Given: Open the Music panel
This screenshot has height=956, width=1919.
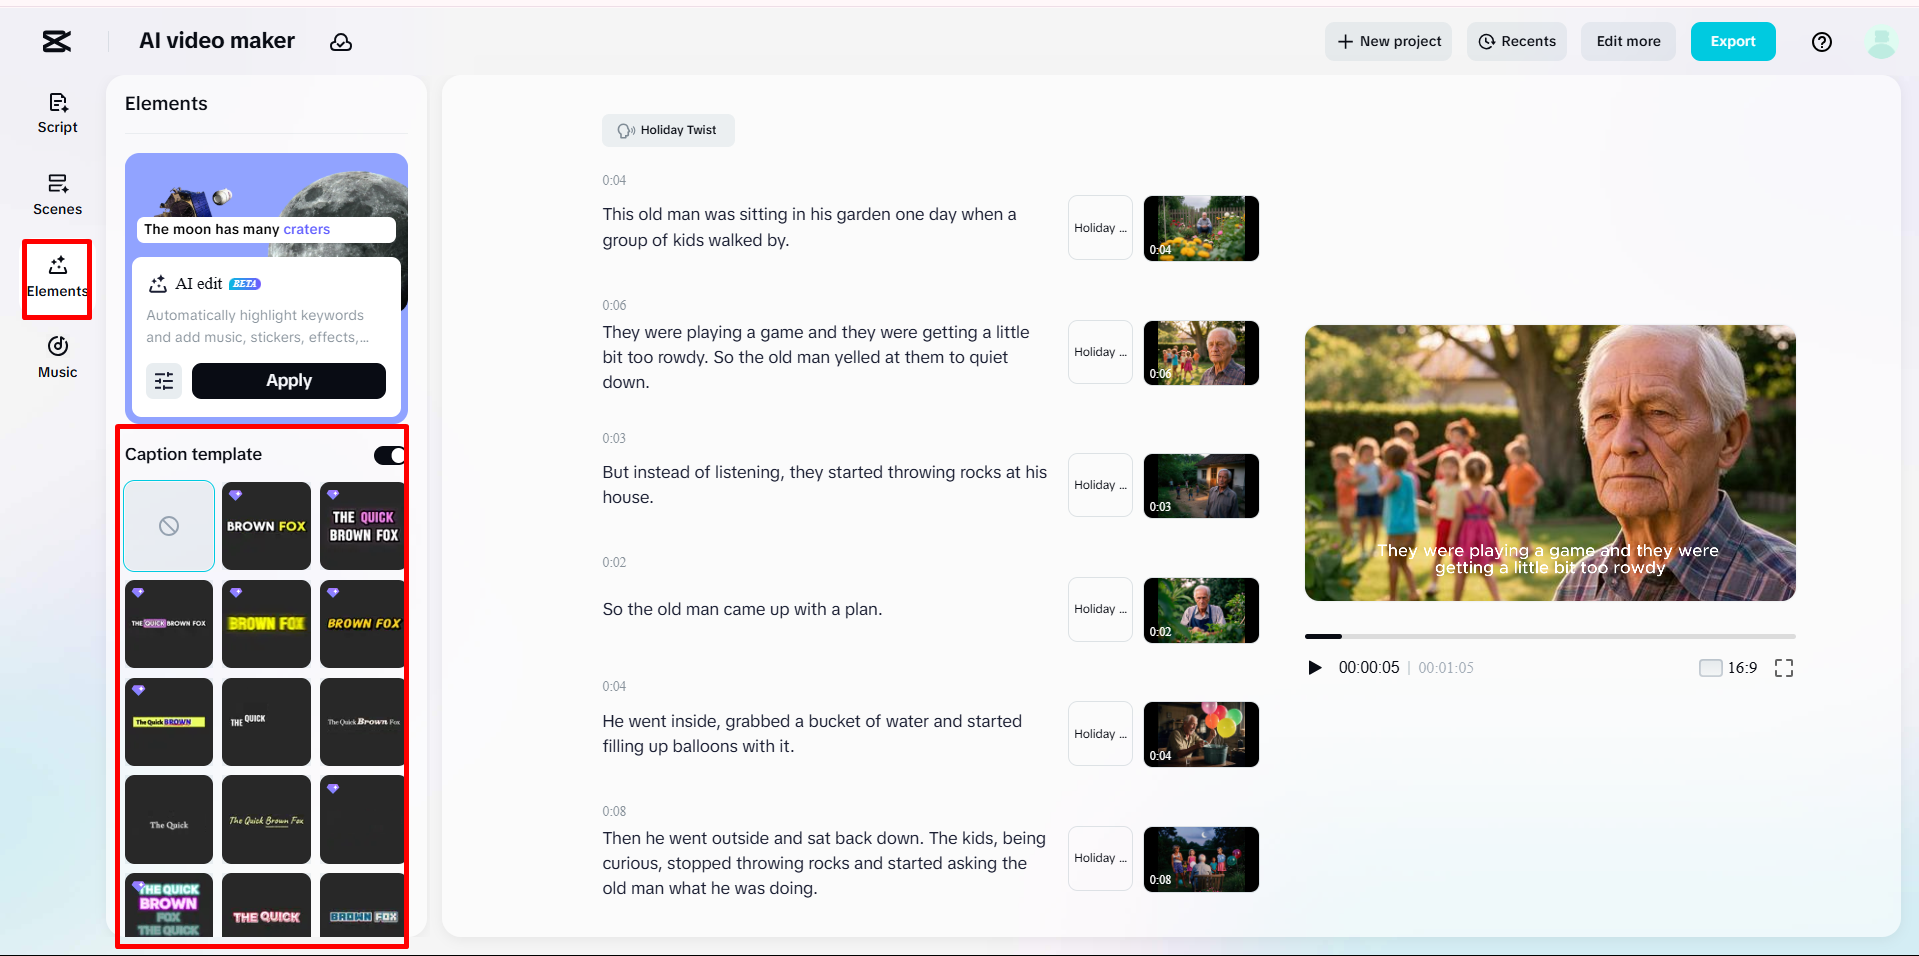Looking at the screenshot, I should point(57,358).
